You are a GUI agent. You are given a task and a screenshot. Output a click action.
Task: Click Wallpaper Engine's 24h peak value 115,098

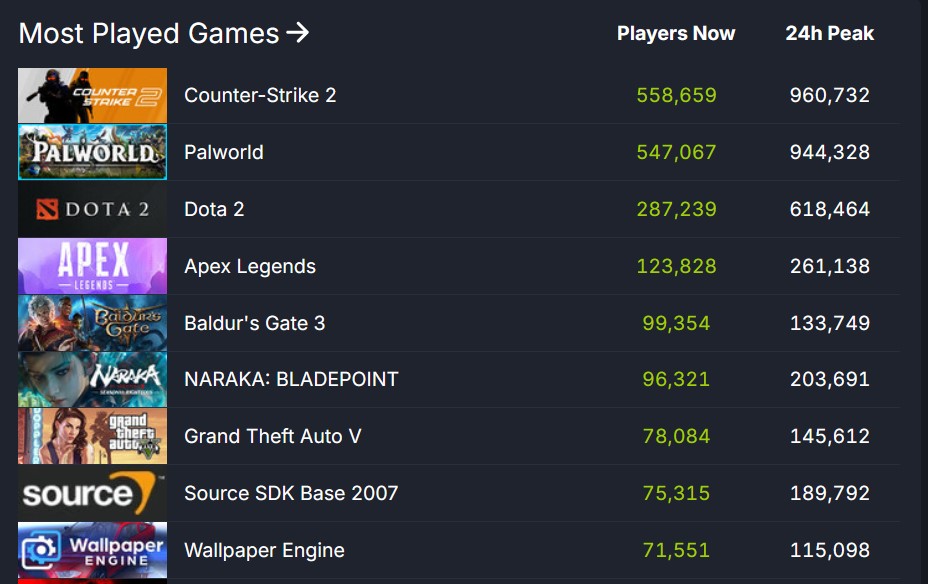pos(830,550)
